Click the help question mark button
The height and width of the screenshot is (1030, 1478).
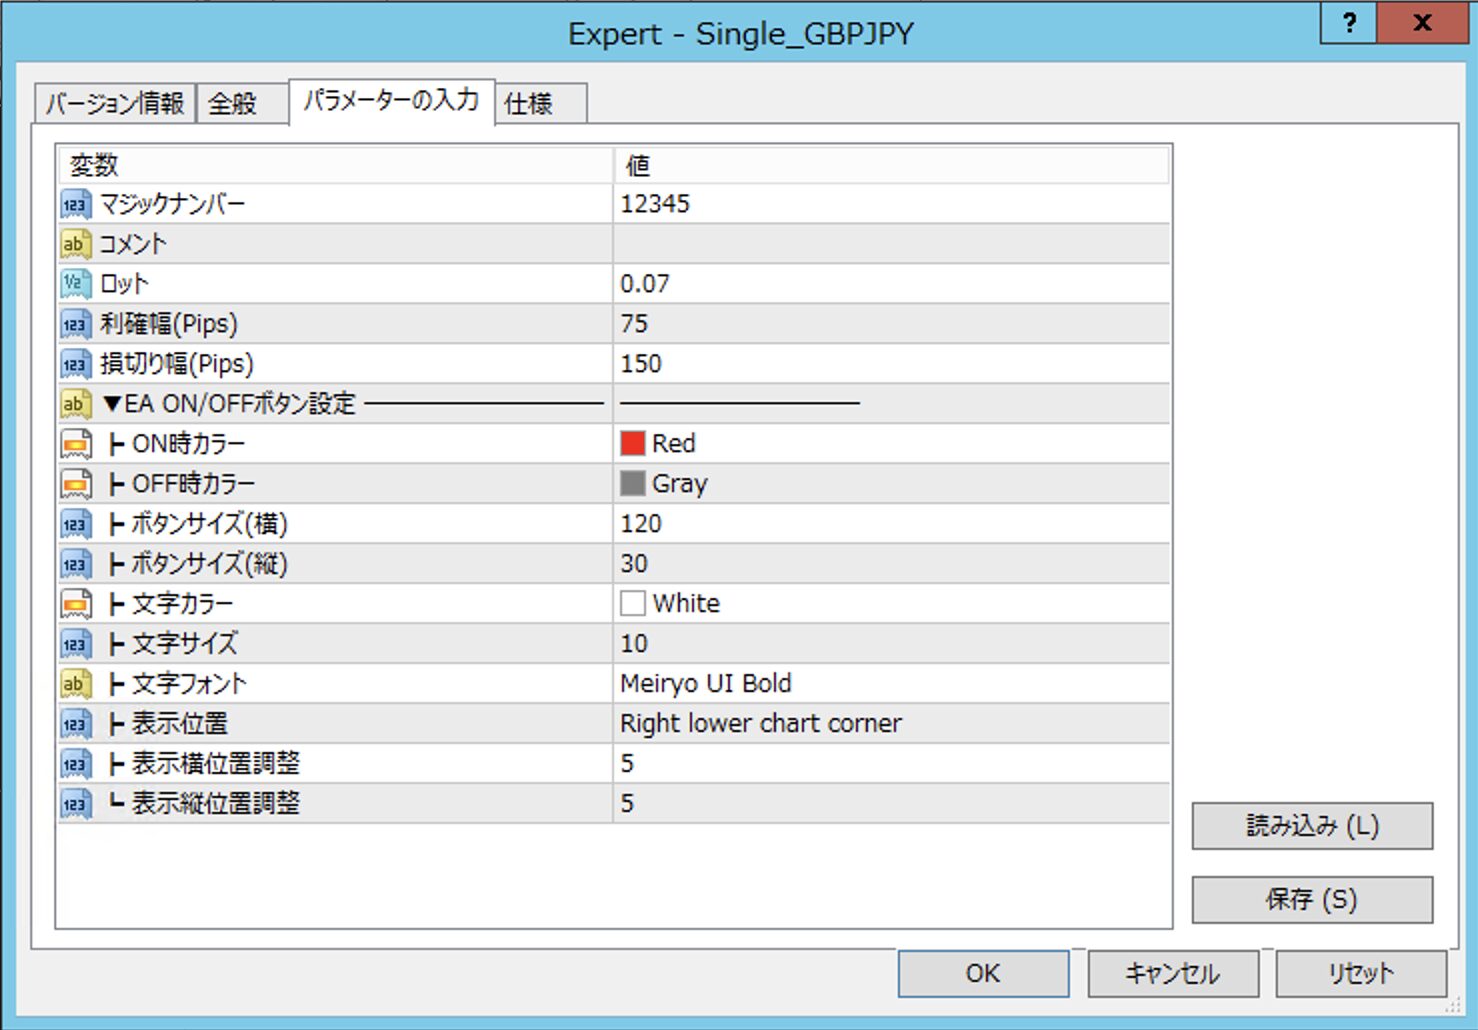pyautogui.click(x=1349, y=23)
